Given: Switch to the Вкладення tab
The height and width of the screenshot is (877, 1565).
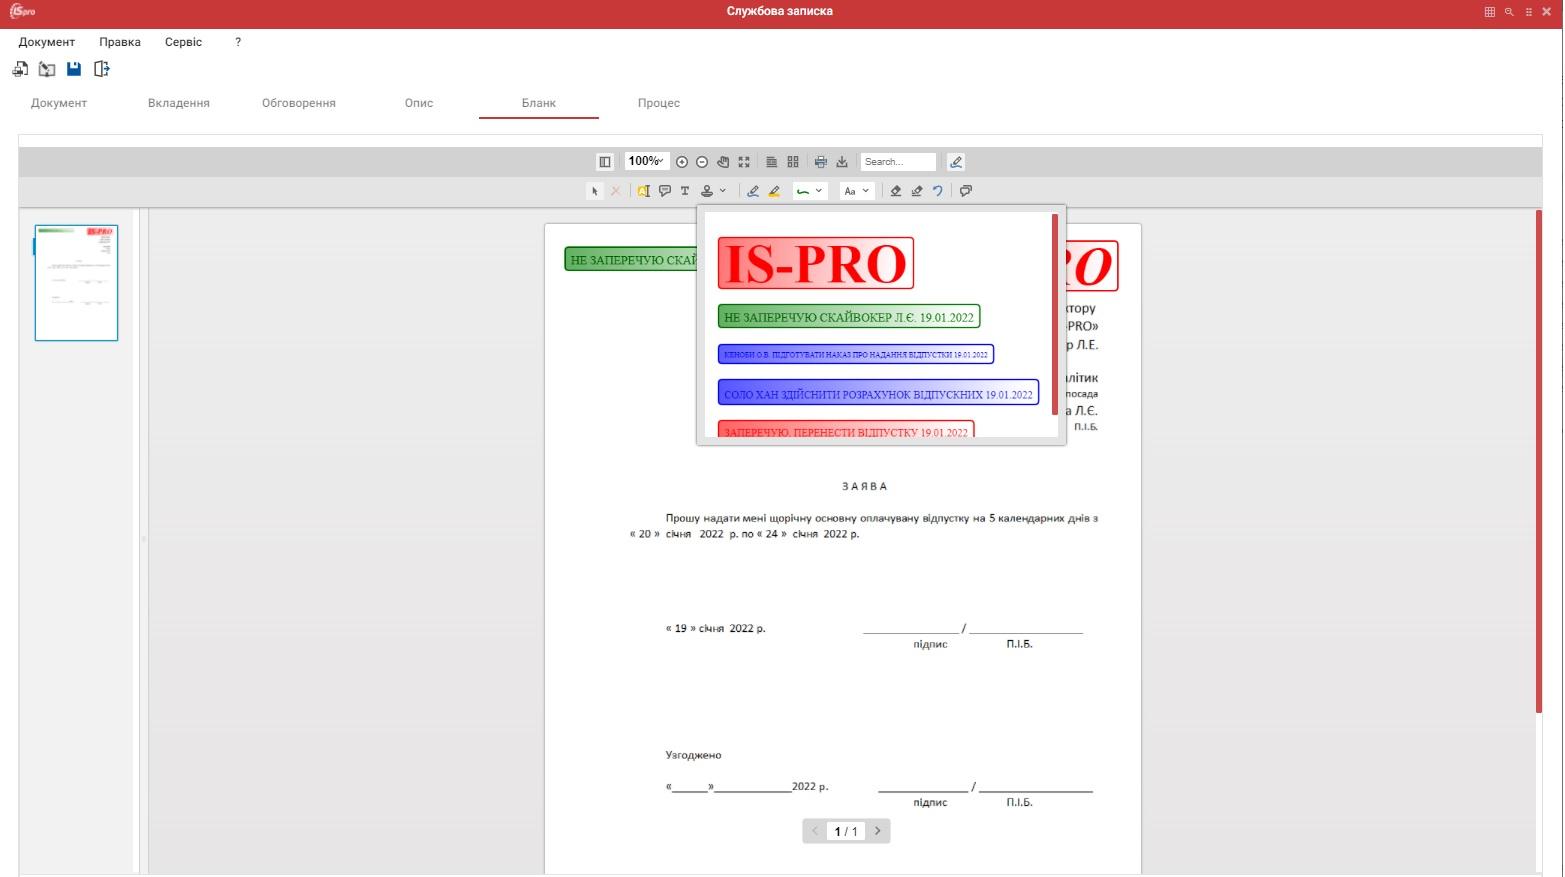Looking at the screenshot, I should 179,103.
